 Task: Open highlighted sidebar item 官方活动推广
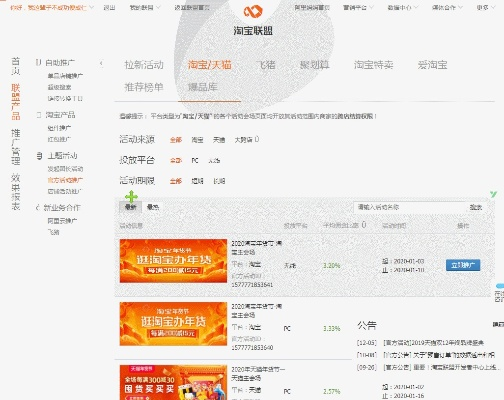(65, 180)
